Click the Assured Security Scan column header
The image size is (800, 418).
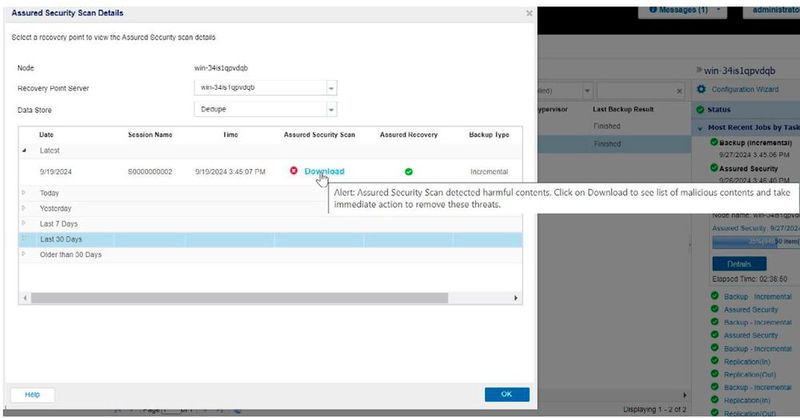pos(319,135)
